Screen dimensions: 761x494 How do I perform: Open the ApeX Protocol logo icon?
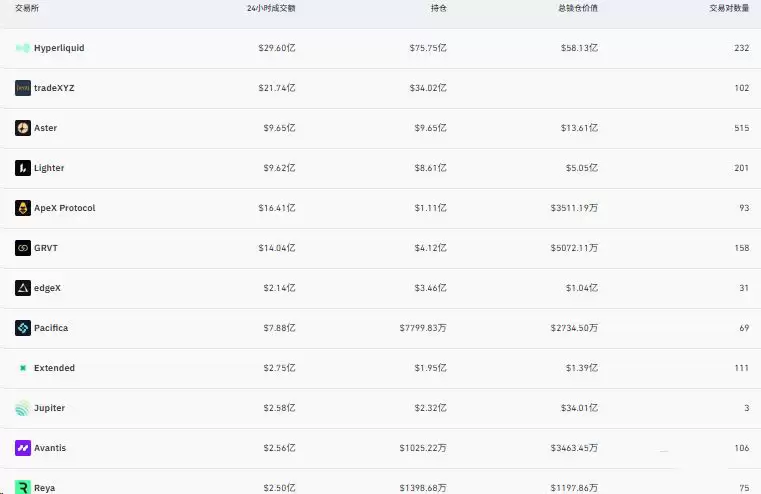point(23,208)
